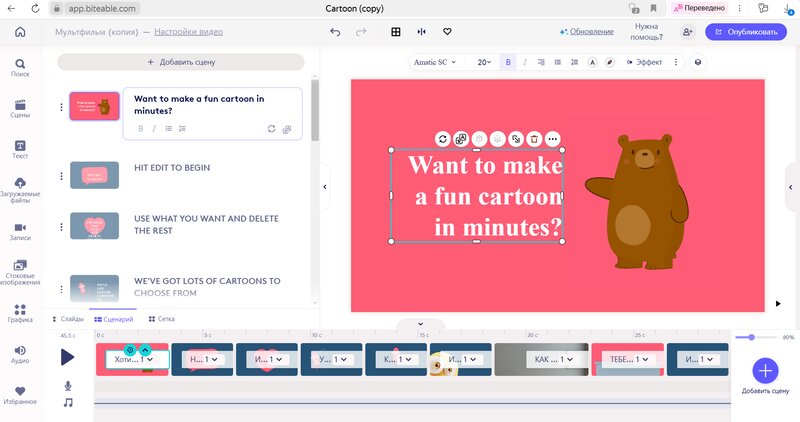Click the Опубликовать button
This screenshot has height=422, width=800.
[x=745, y=32]
